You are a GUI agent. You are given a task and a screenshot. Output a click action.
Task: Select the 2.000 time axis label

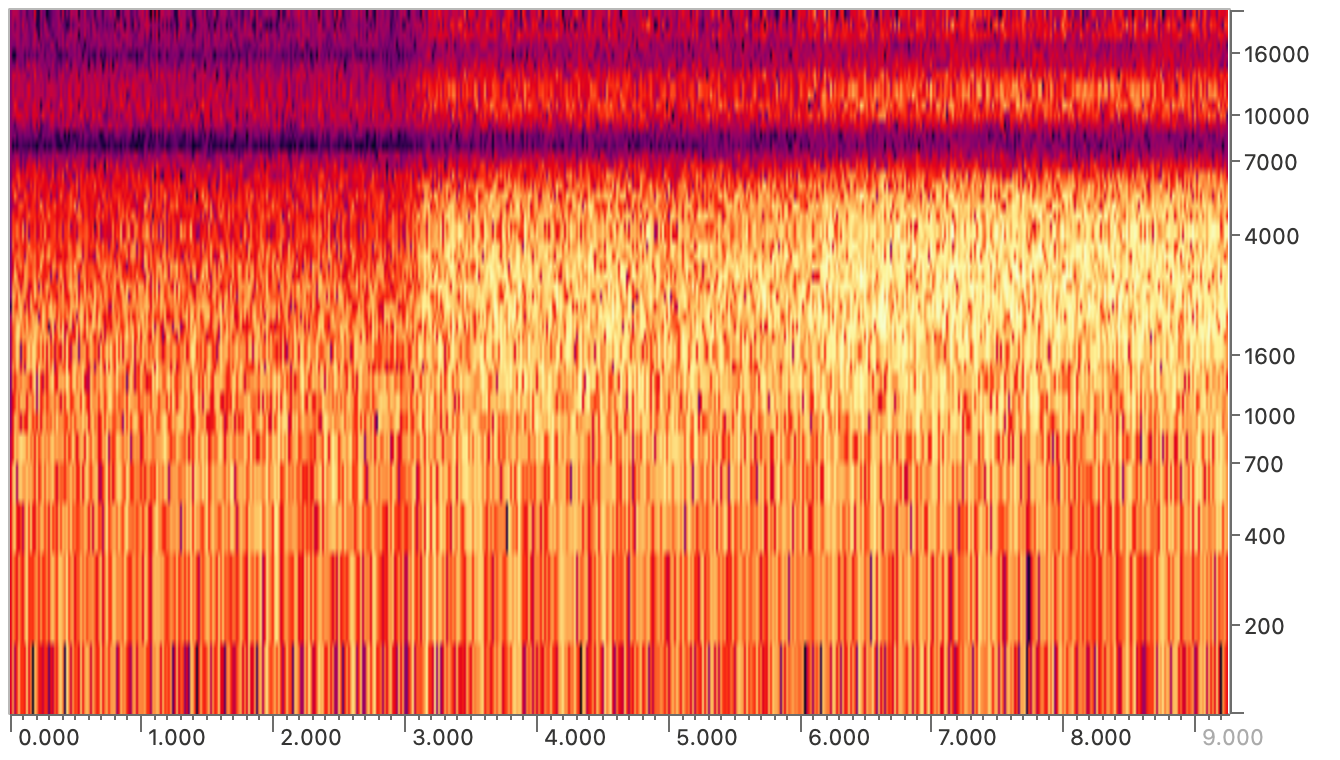point(310,739)
